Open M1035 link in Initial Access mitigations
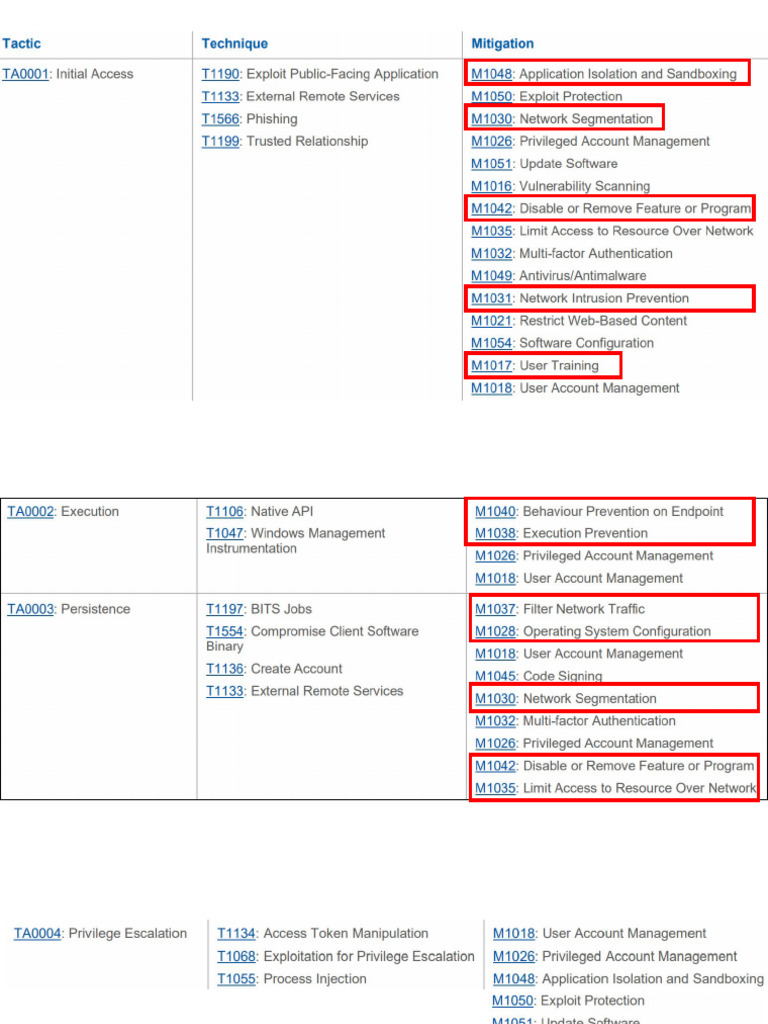768x1024 pixels. pyautogui.click(x=492, y=231)
